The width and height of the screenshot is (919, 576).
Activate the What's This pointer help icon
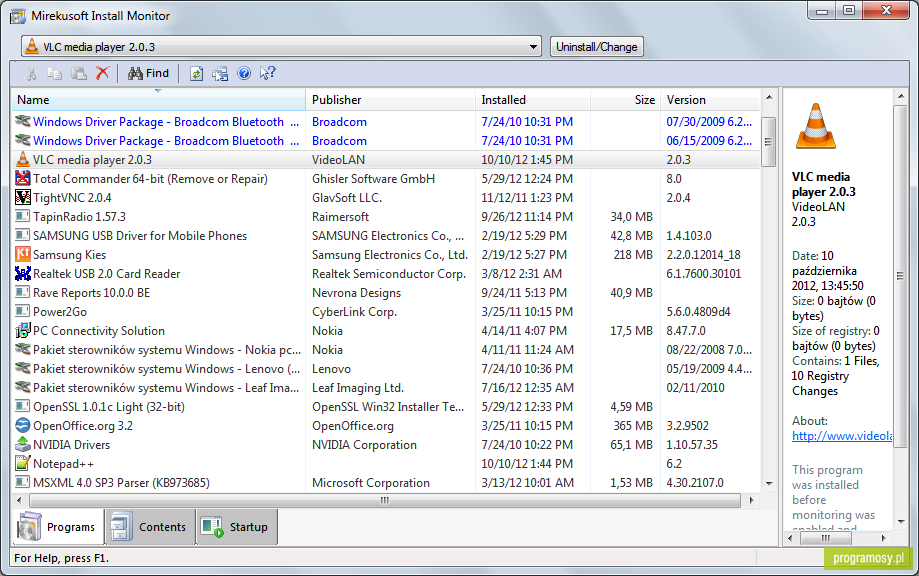[268, 73]
